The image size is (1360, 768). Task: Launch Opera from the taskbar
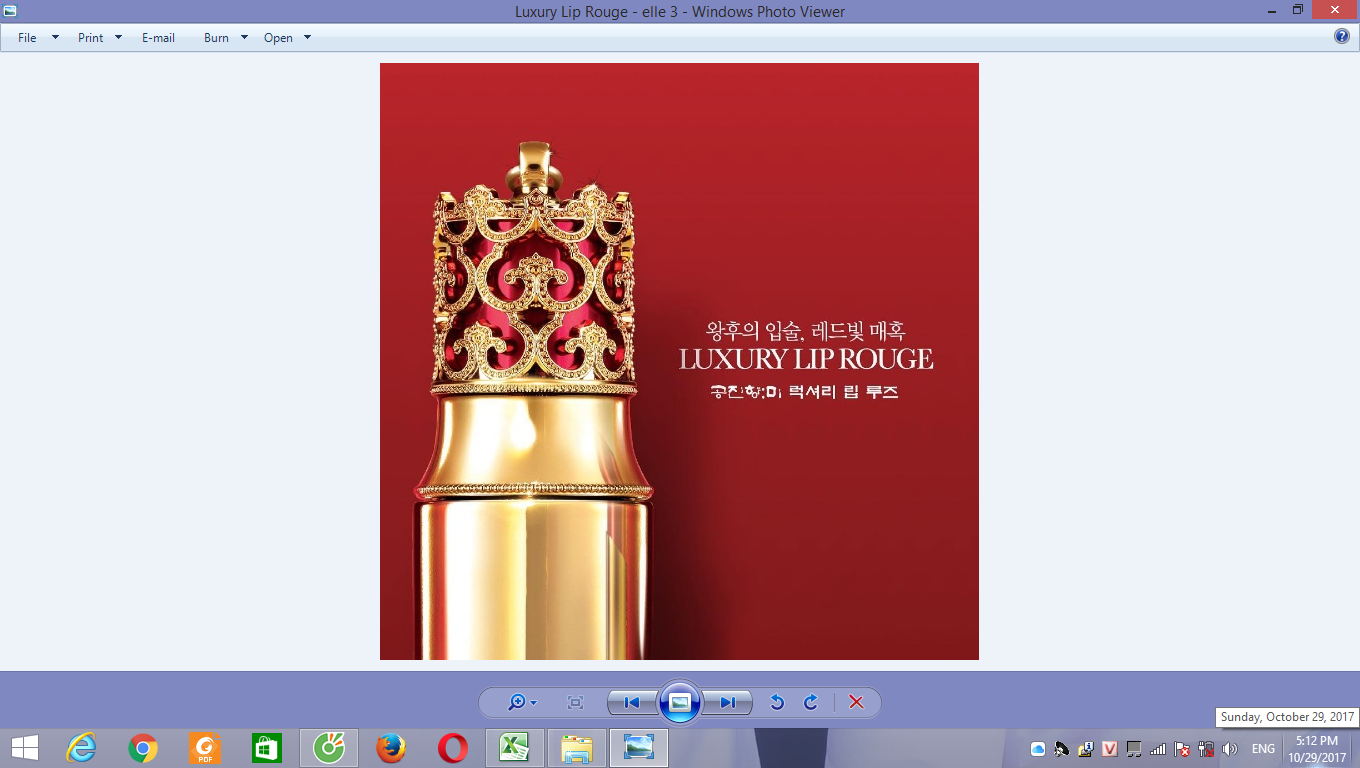pyautogui.click(x=453, y=748)
